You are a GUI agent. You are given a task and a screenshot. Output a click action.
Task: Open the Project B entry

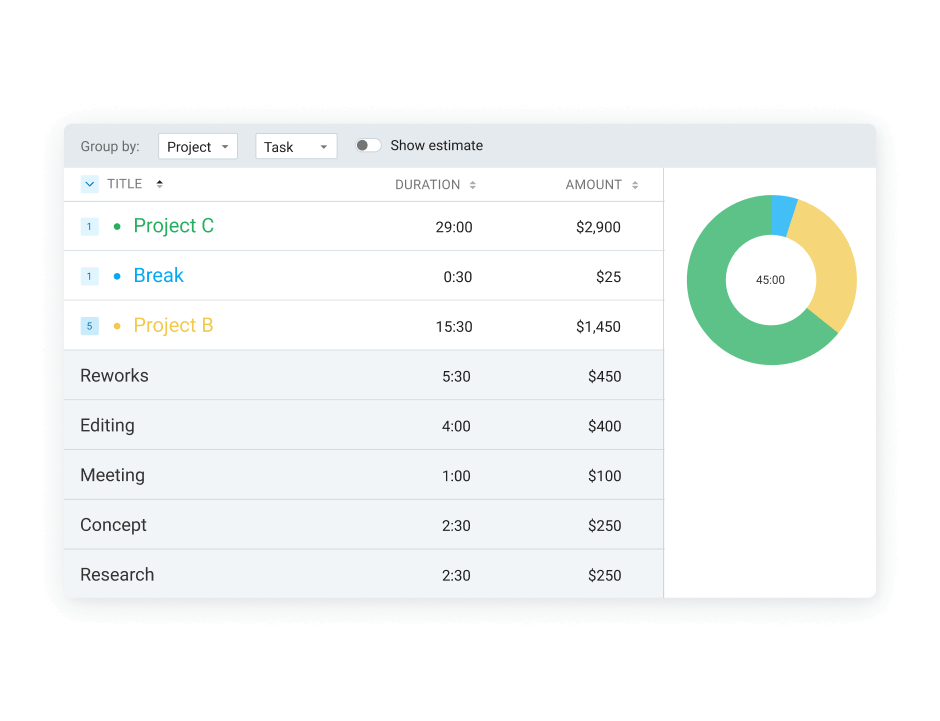pyautogui.click(x=173, y=325)
